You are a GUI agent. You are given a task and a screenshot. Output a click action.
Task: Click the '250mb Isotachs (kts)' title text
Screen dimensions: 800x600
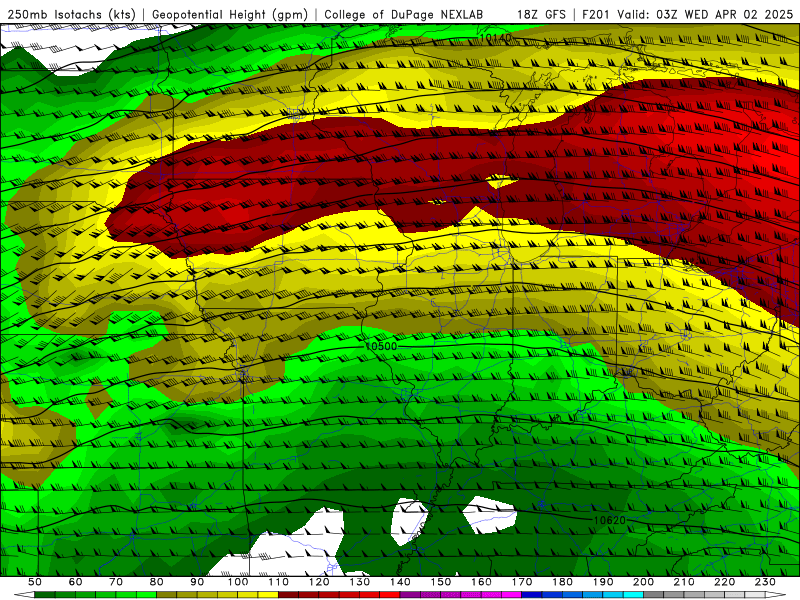[x=71, y=14]
